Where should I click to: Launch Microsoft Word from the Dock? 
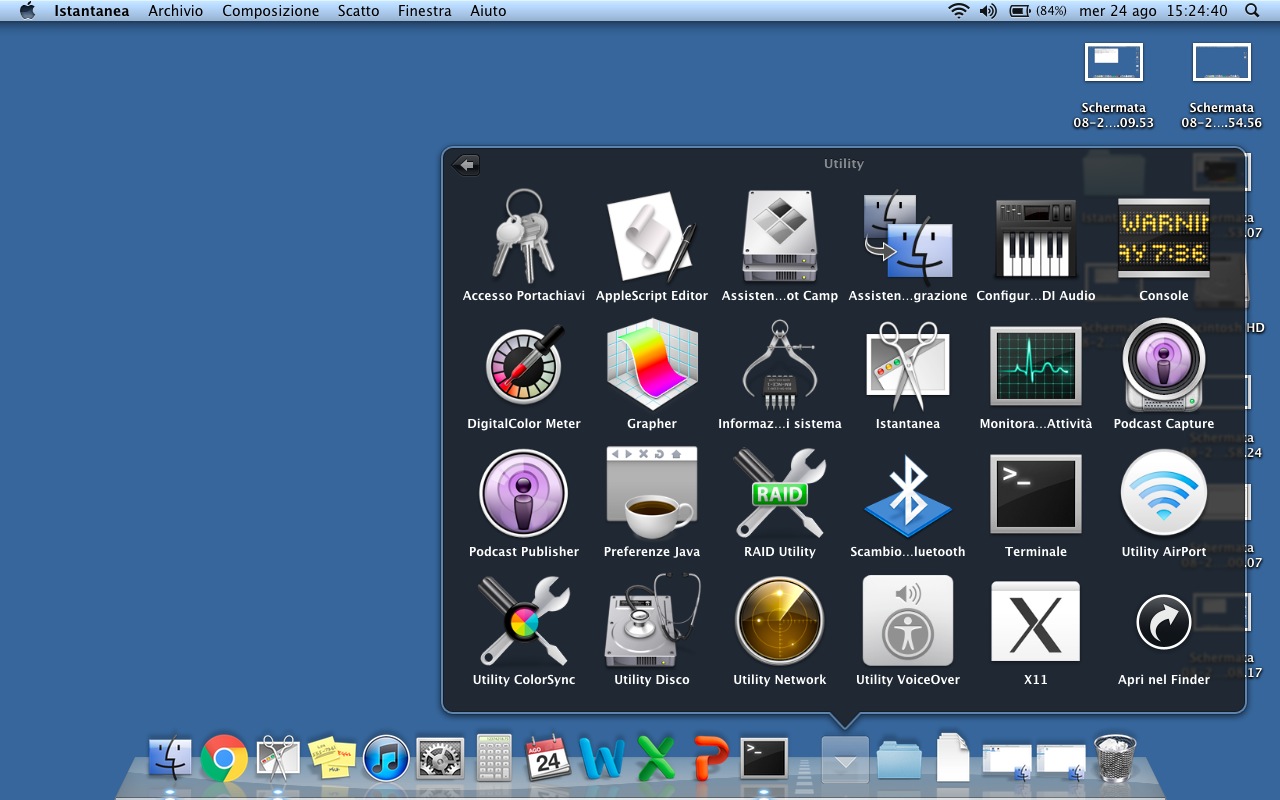pyautogui.click(x=602, y=759)
